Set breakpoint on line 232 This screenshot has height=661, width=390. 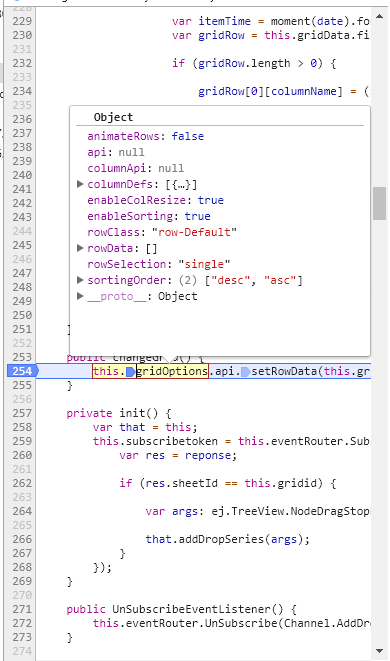[x=22, y=63]
